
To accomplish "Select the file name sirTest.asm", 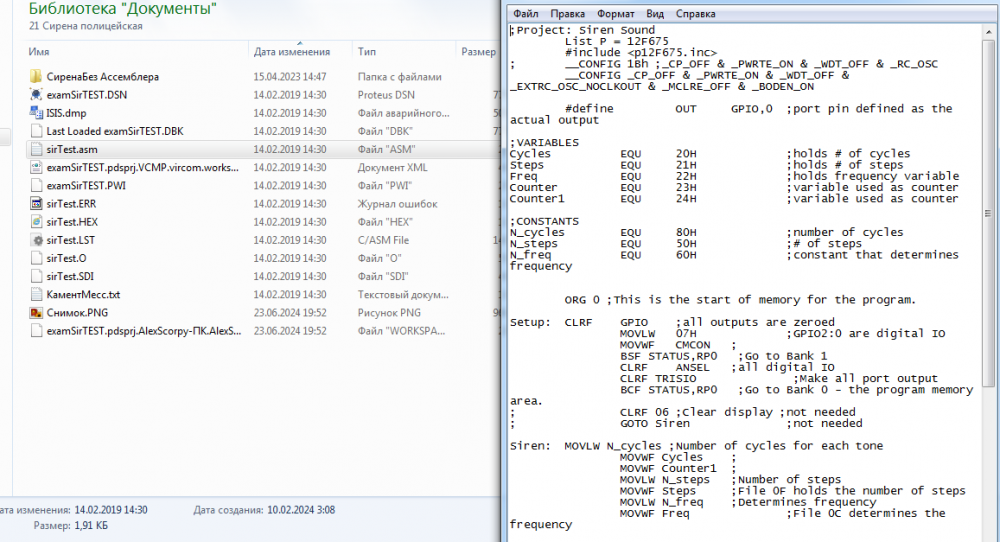I will coord(71,149).
